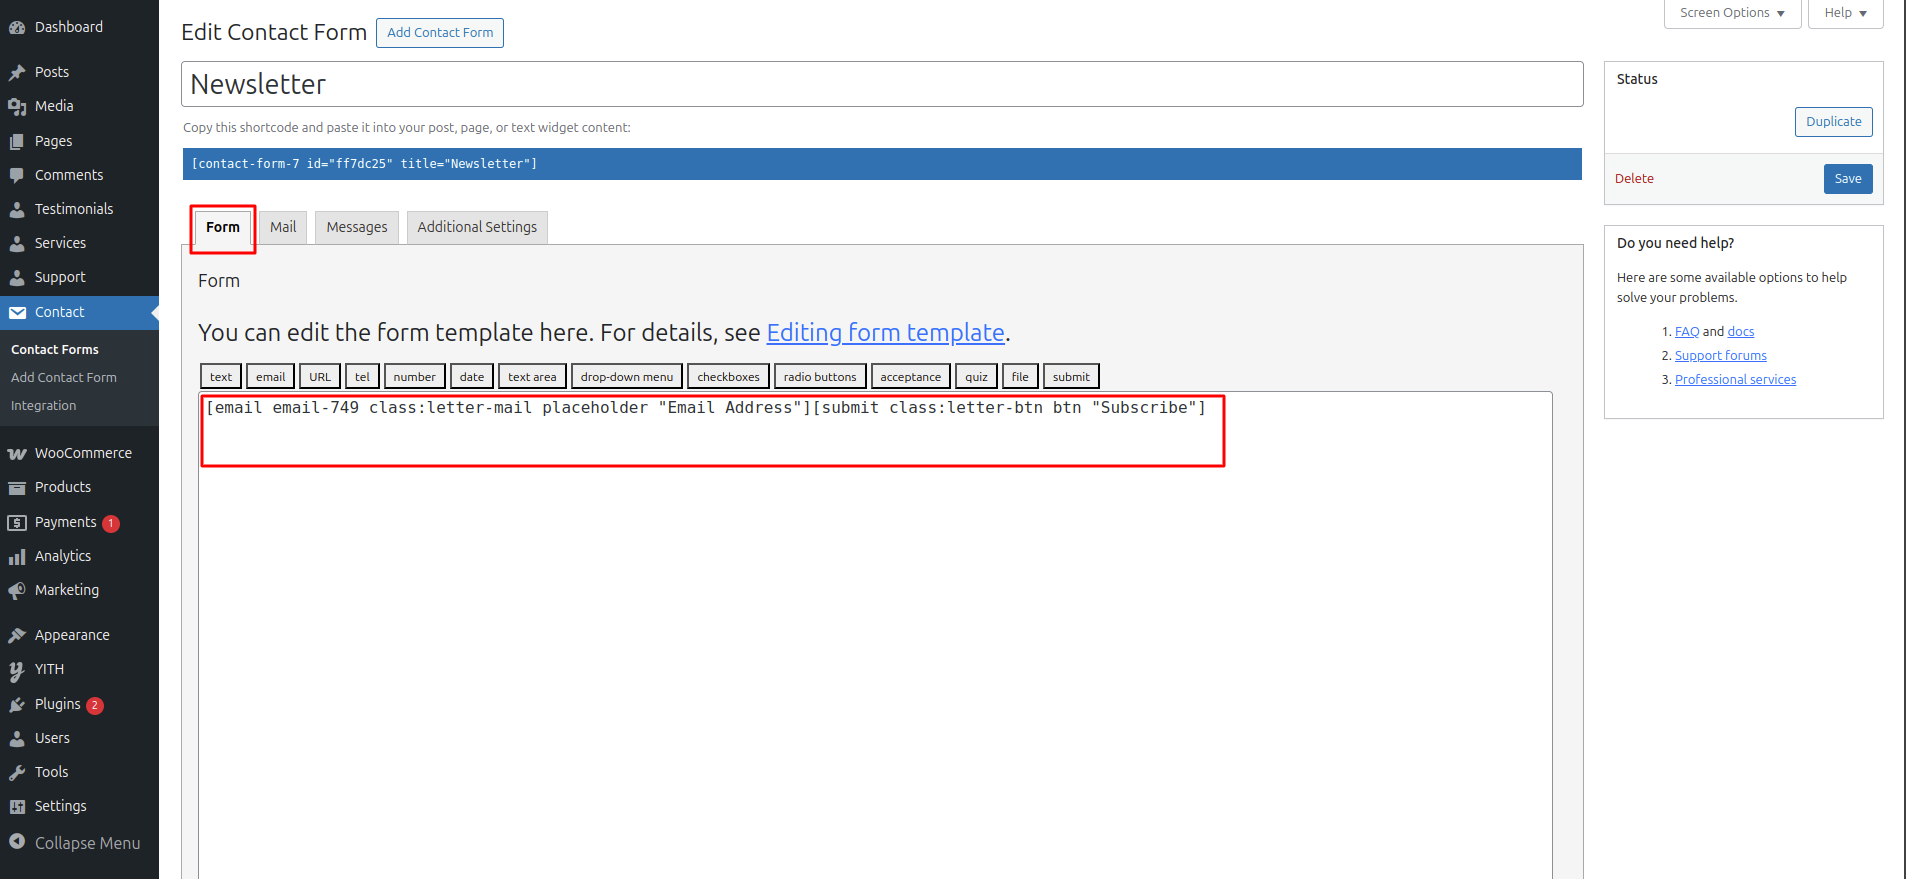Click the Plugins update count badge
The image size is (1906, 879).
click(x=95, y=706)
